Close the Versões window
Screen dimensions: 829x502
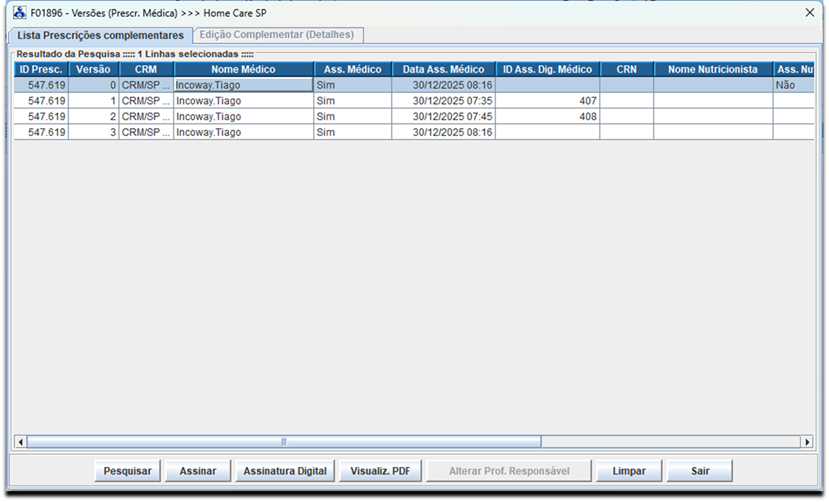point(809,13)
